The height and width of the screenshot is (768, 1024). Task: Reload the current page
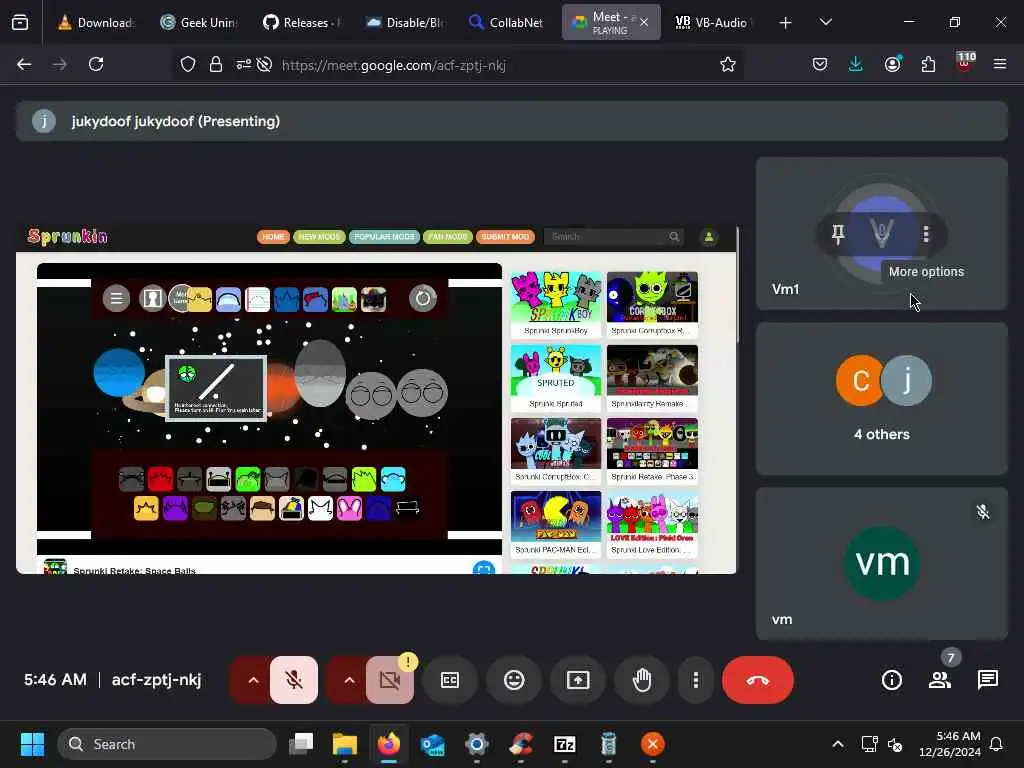(96, 64)
